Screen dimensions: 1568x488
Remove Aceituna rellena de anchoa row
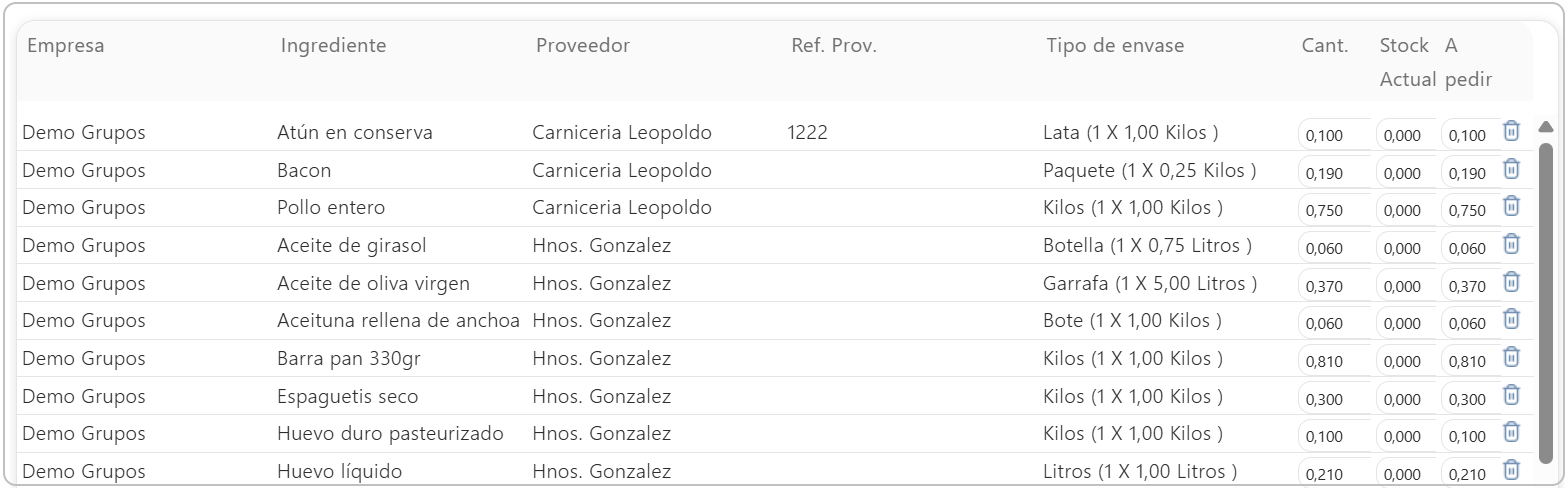click(1511, 319)
